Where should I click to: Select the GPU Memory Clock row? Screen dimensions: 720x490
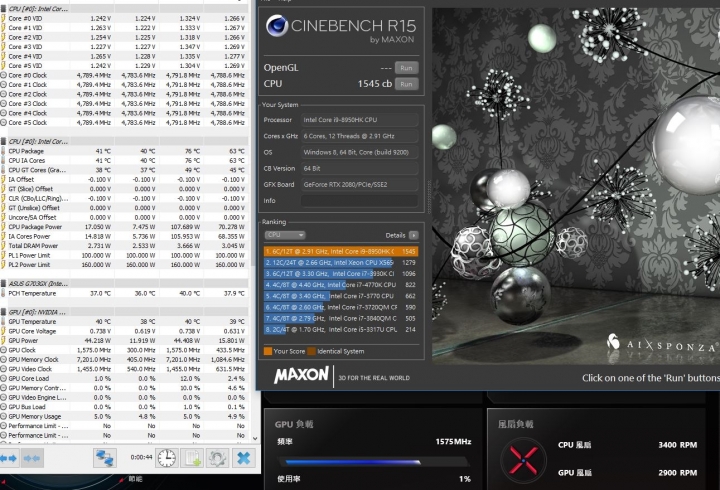124,360
